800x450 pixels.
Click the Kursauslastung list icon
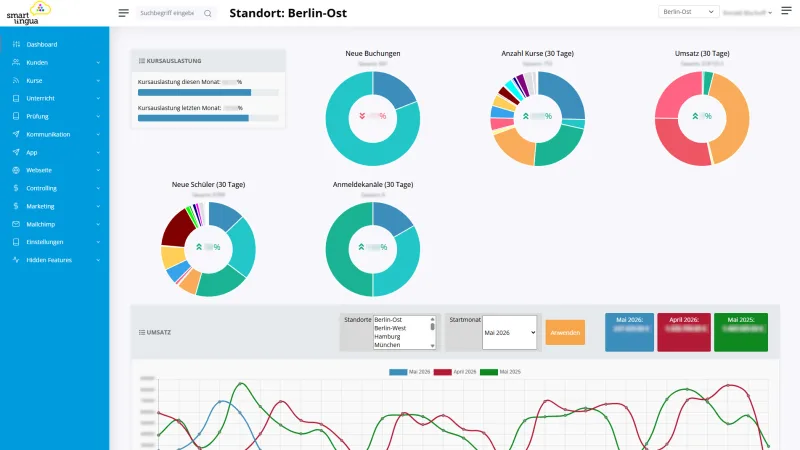142,61
